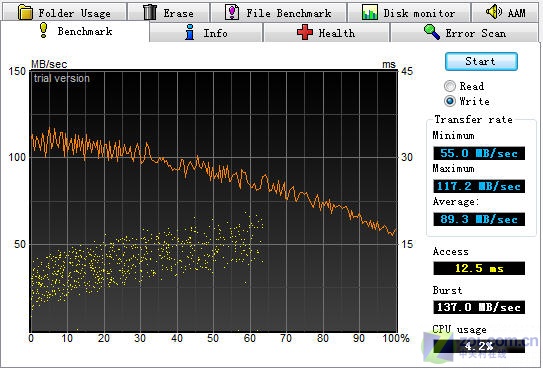Click the CPU usage value 4.2%
543x369 pixels.
[479, 346]
